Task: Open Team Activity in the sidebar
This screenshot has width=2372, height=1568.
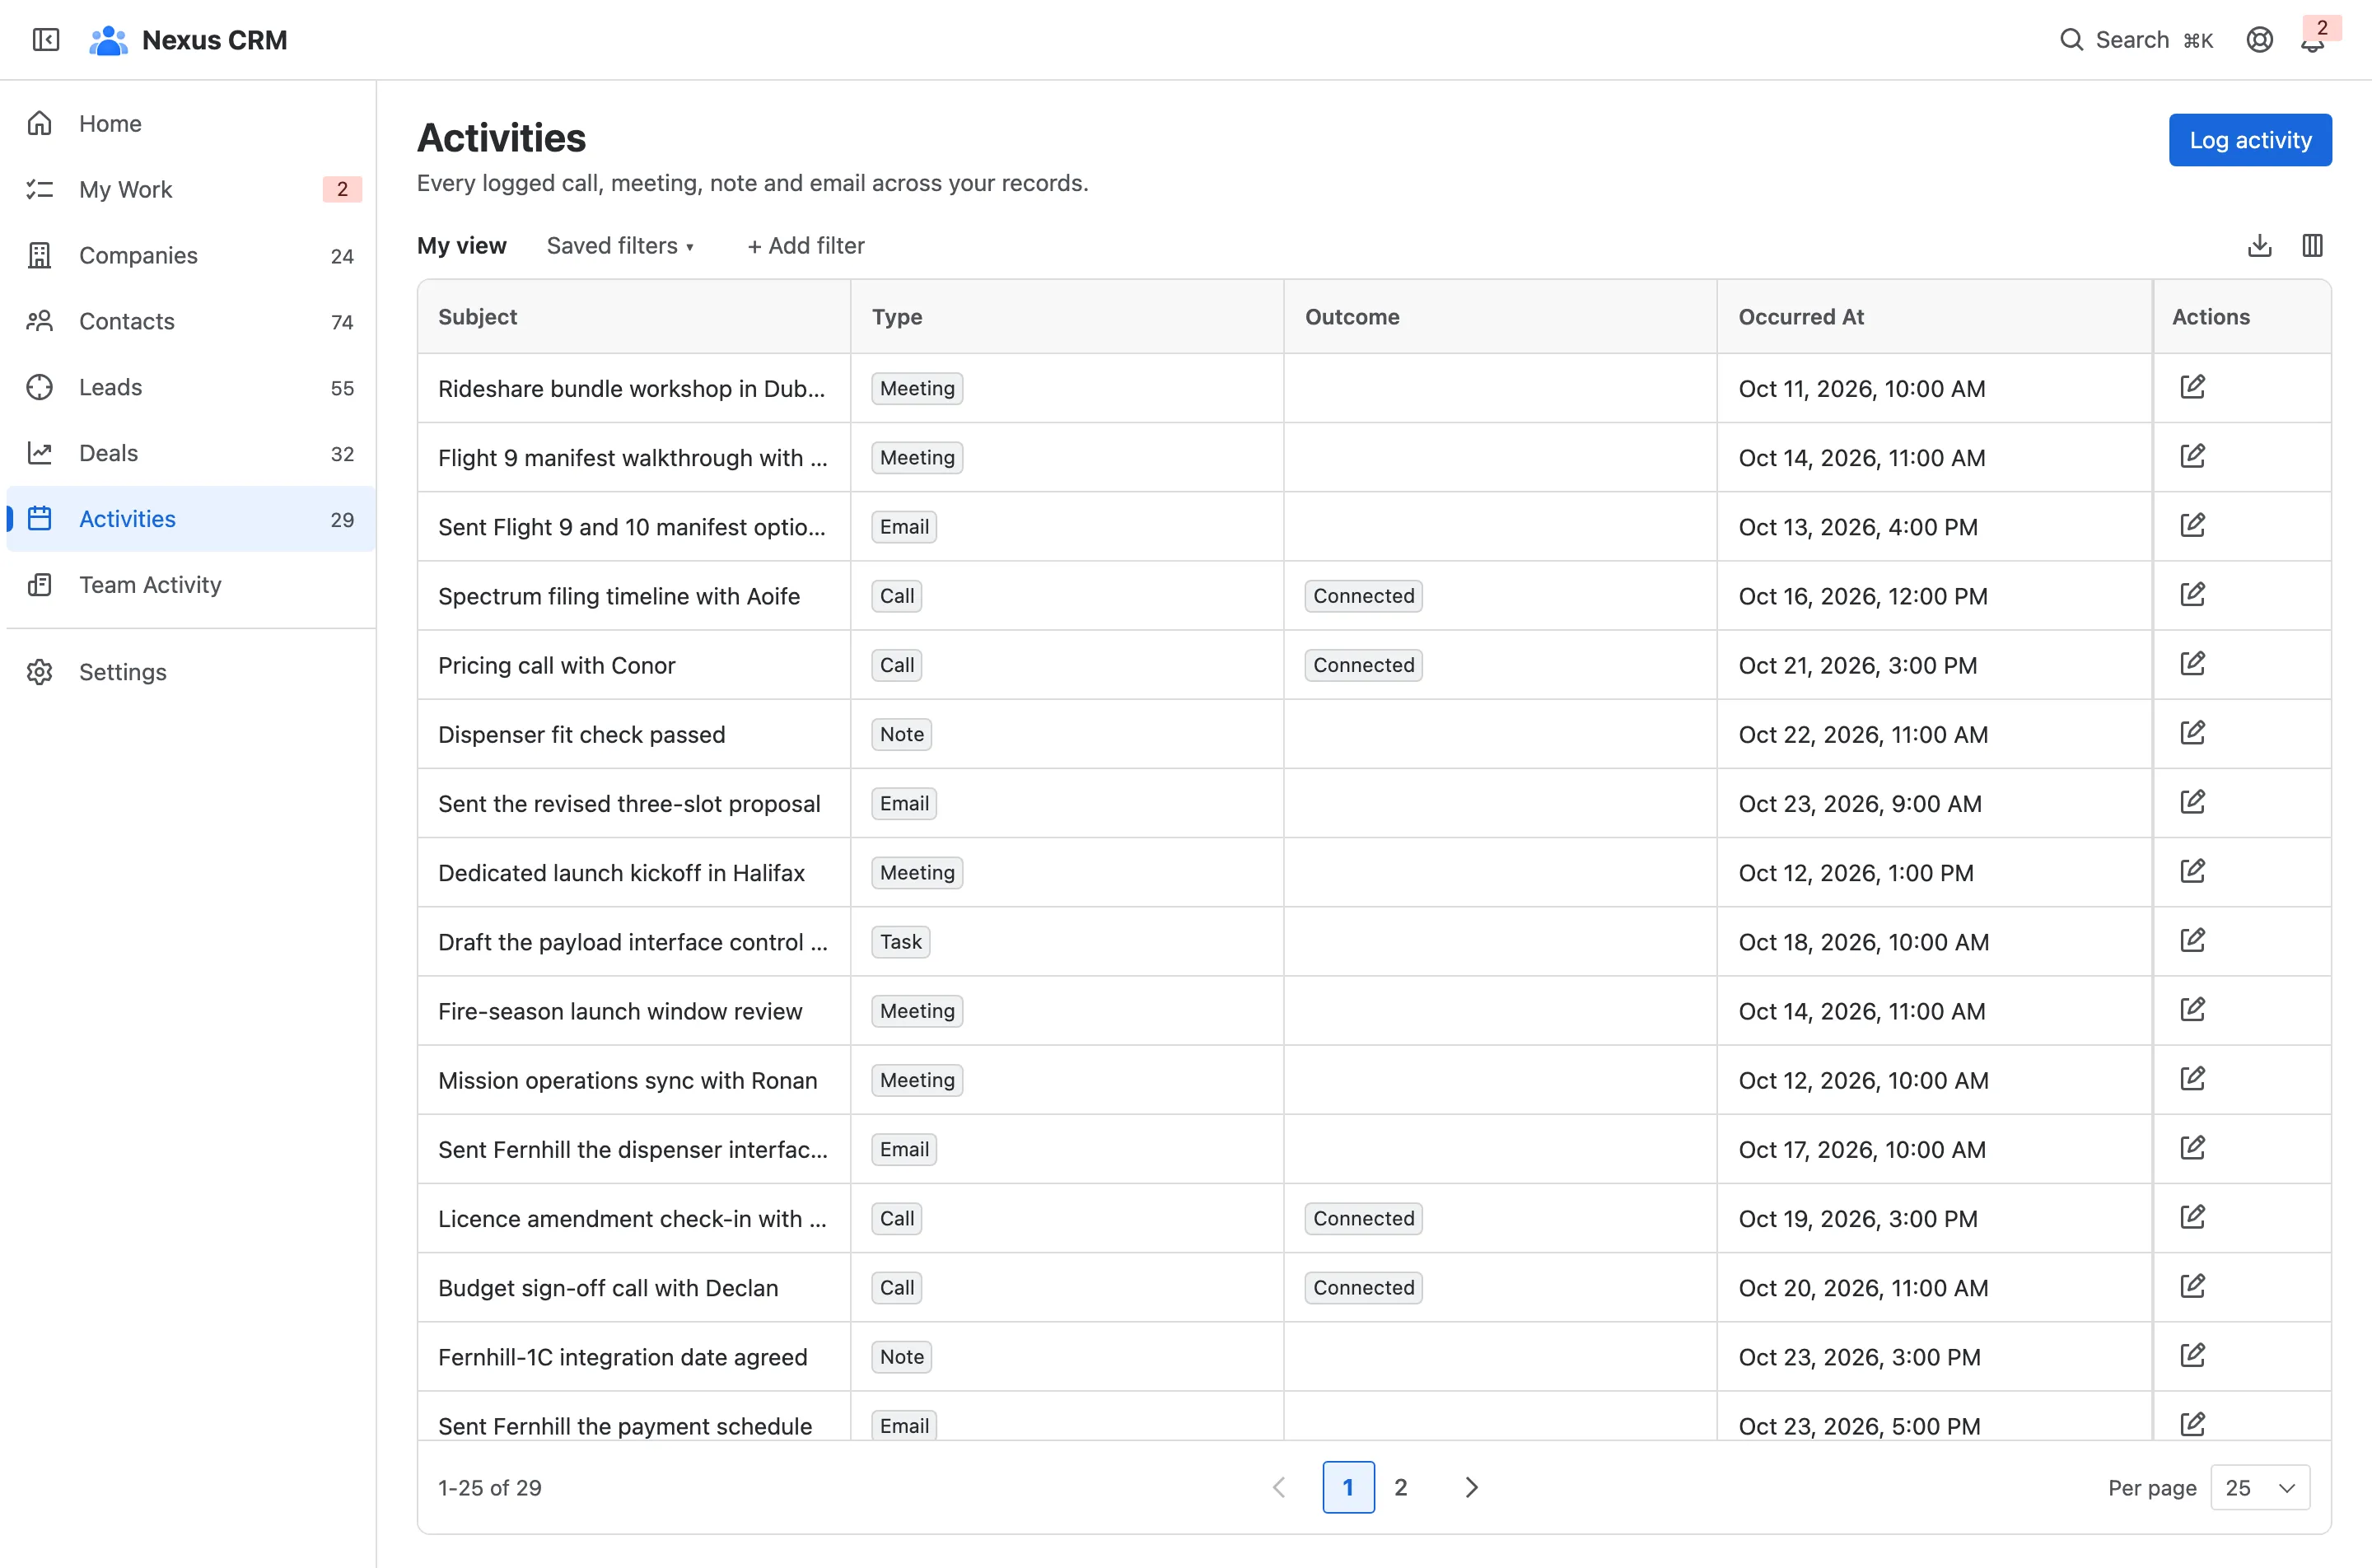Action: (190, 585)
